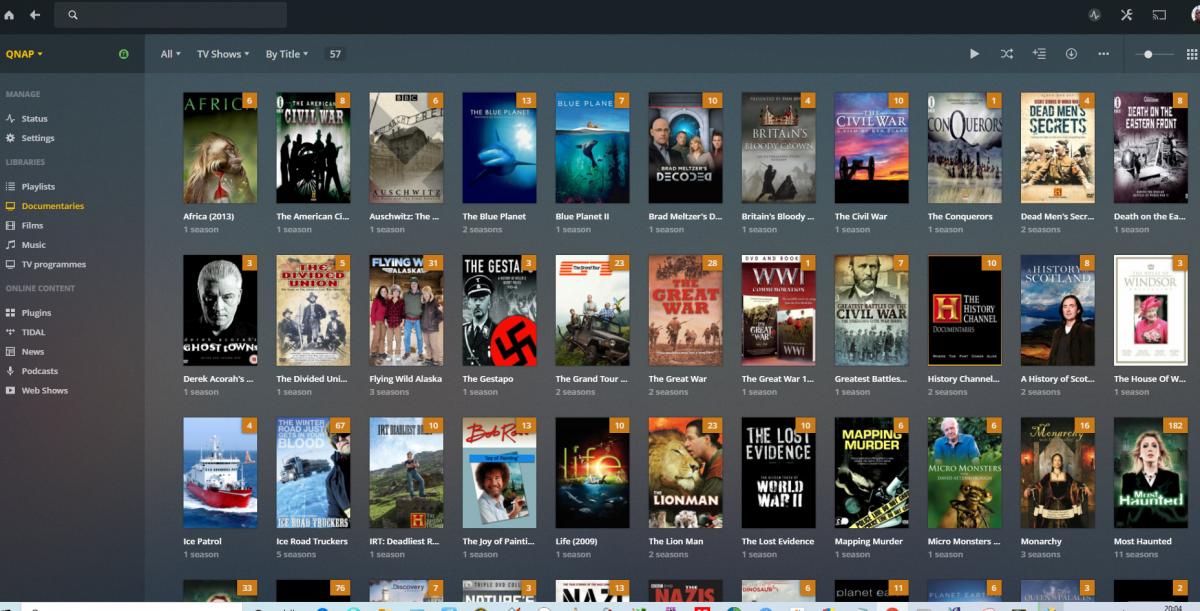Expand the QNAP server dropdown
The height and width of the screenshot is (611, 1200).
tap(24, 54)
